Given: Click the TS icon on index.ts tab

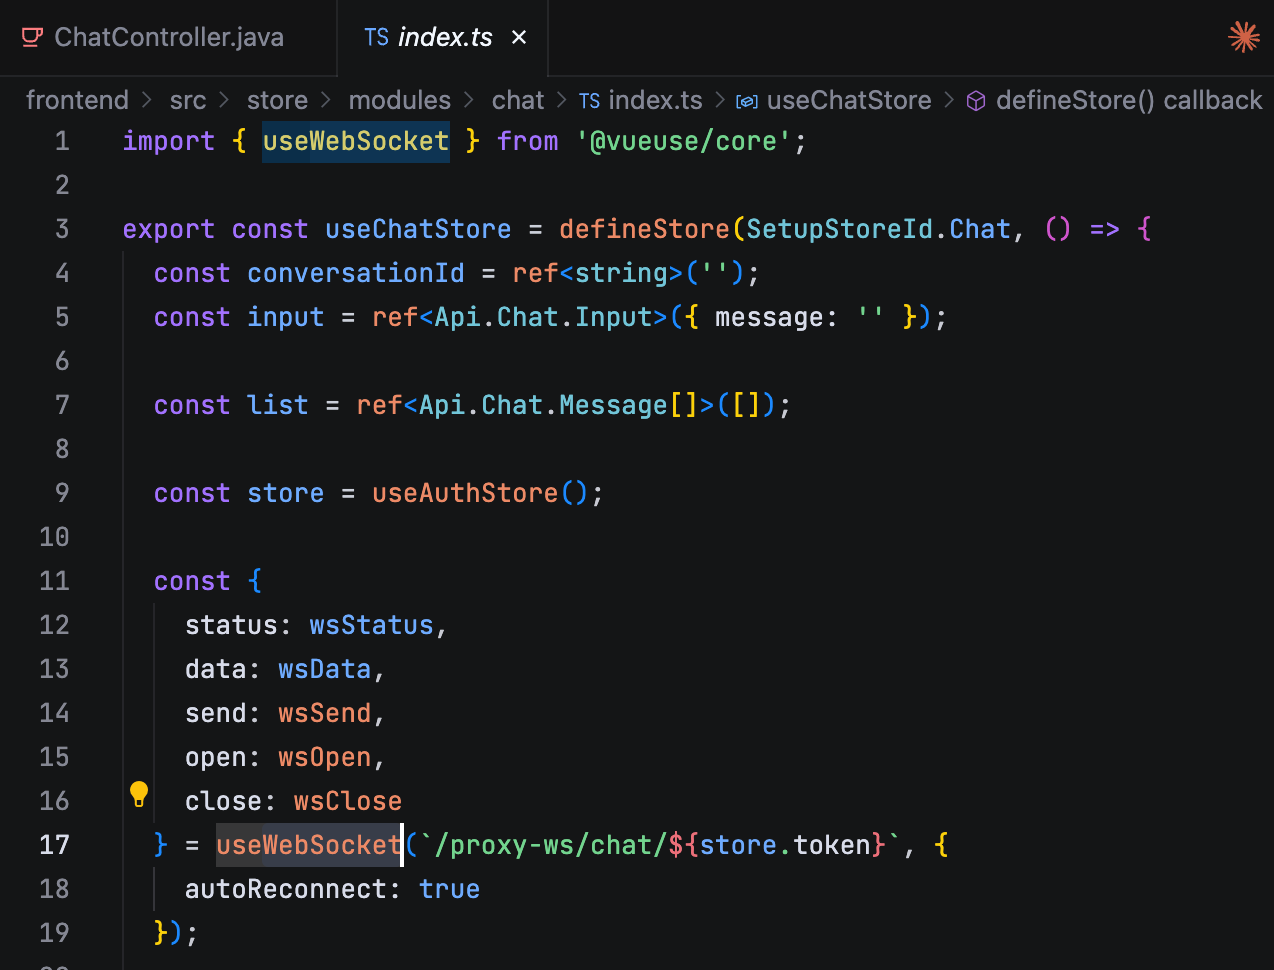Looking at the screenshot, I should [x=376, y=38].
